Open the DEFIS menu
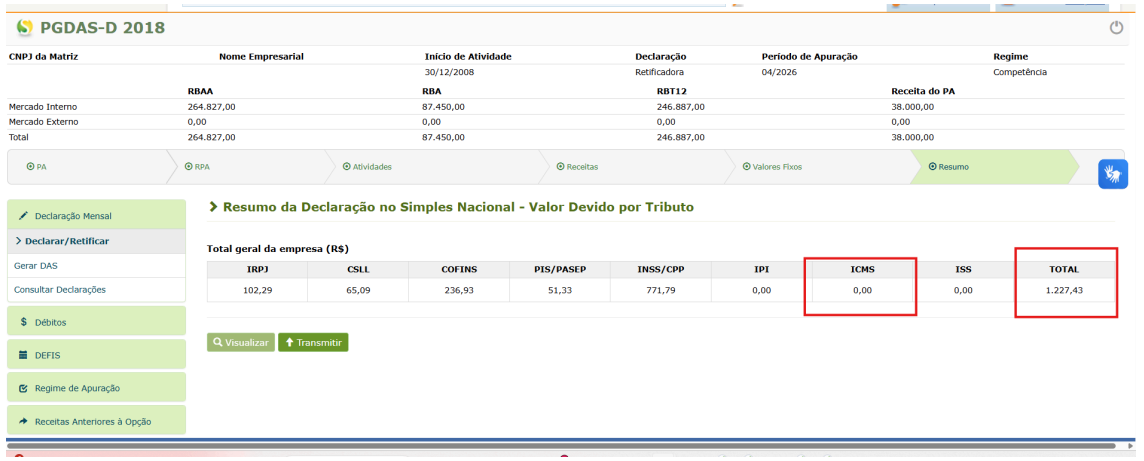The image size is (1144, 461). [96, 355]
